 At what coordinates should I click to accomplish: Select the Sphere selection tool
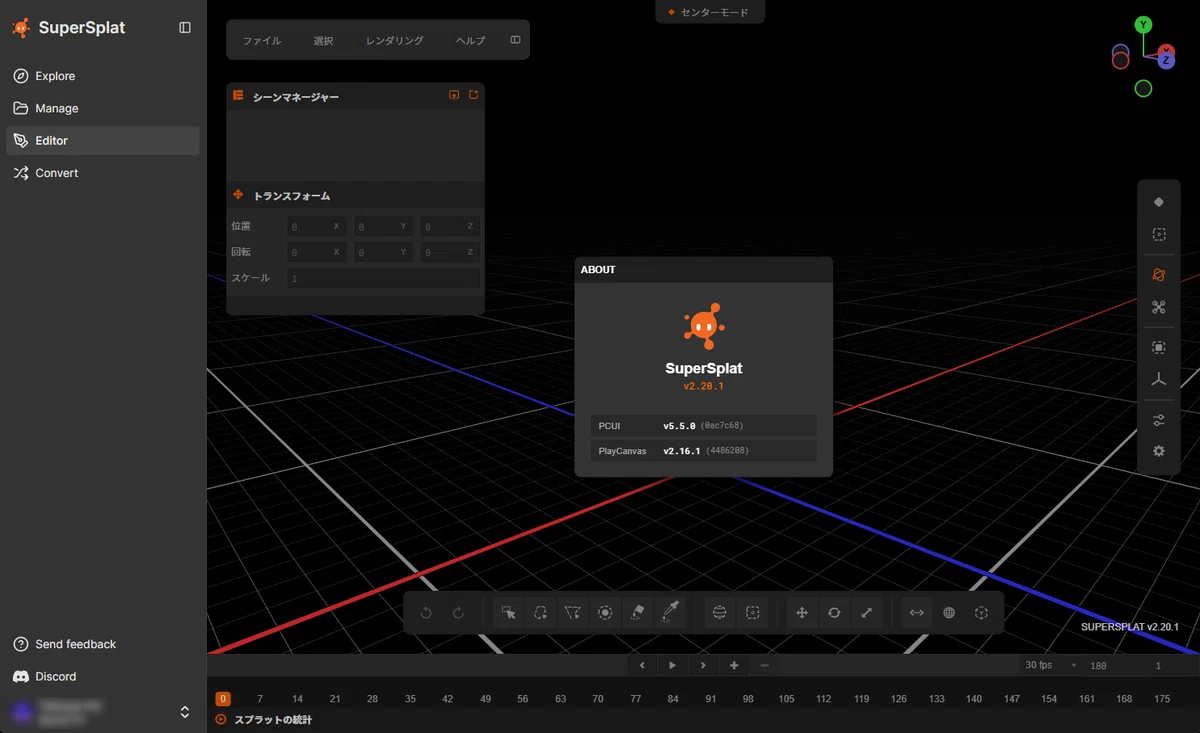tap(719, 613)
